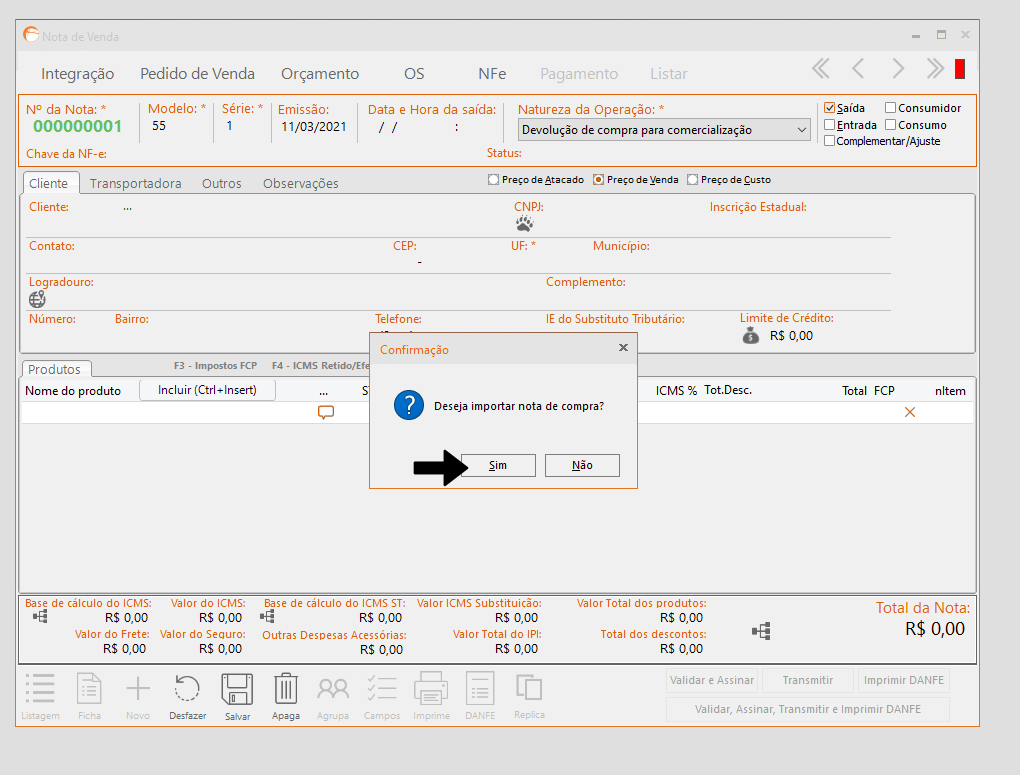Viewport: 1020px width, 775px height.
Task: Enable the Consumidor checkbox
Action: pos(891,108)
